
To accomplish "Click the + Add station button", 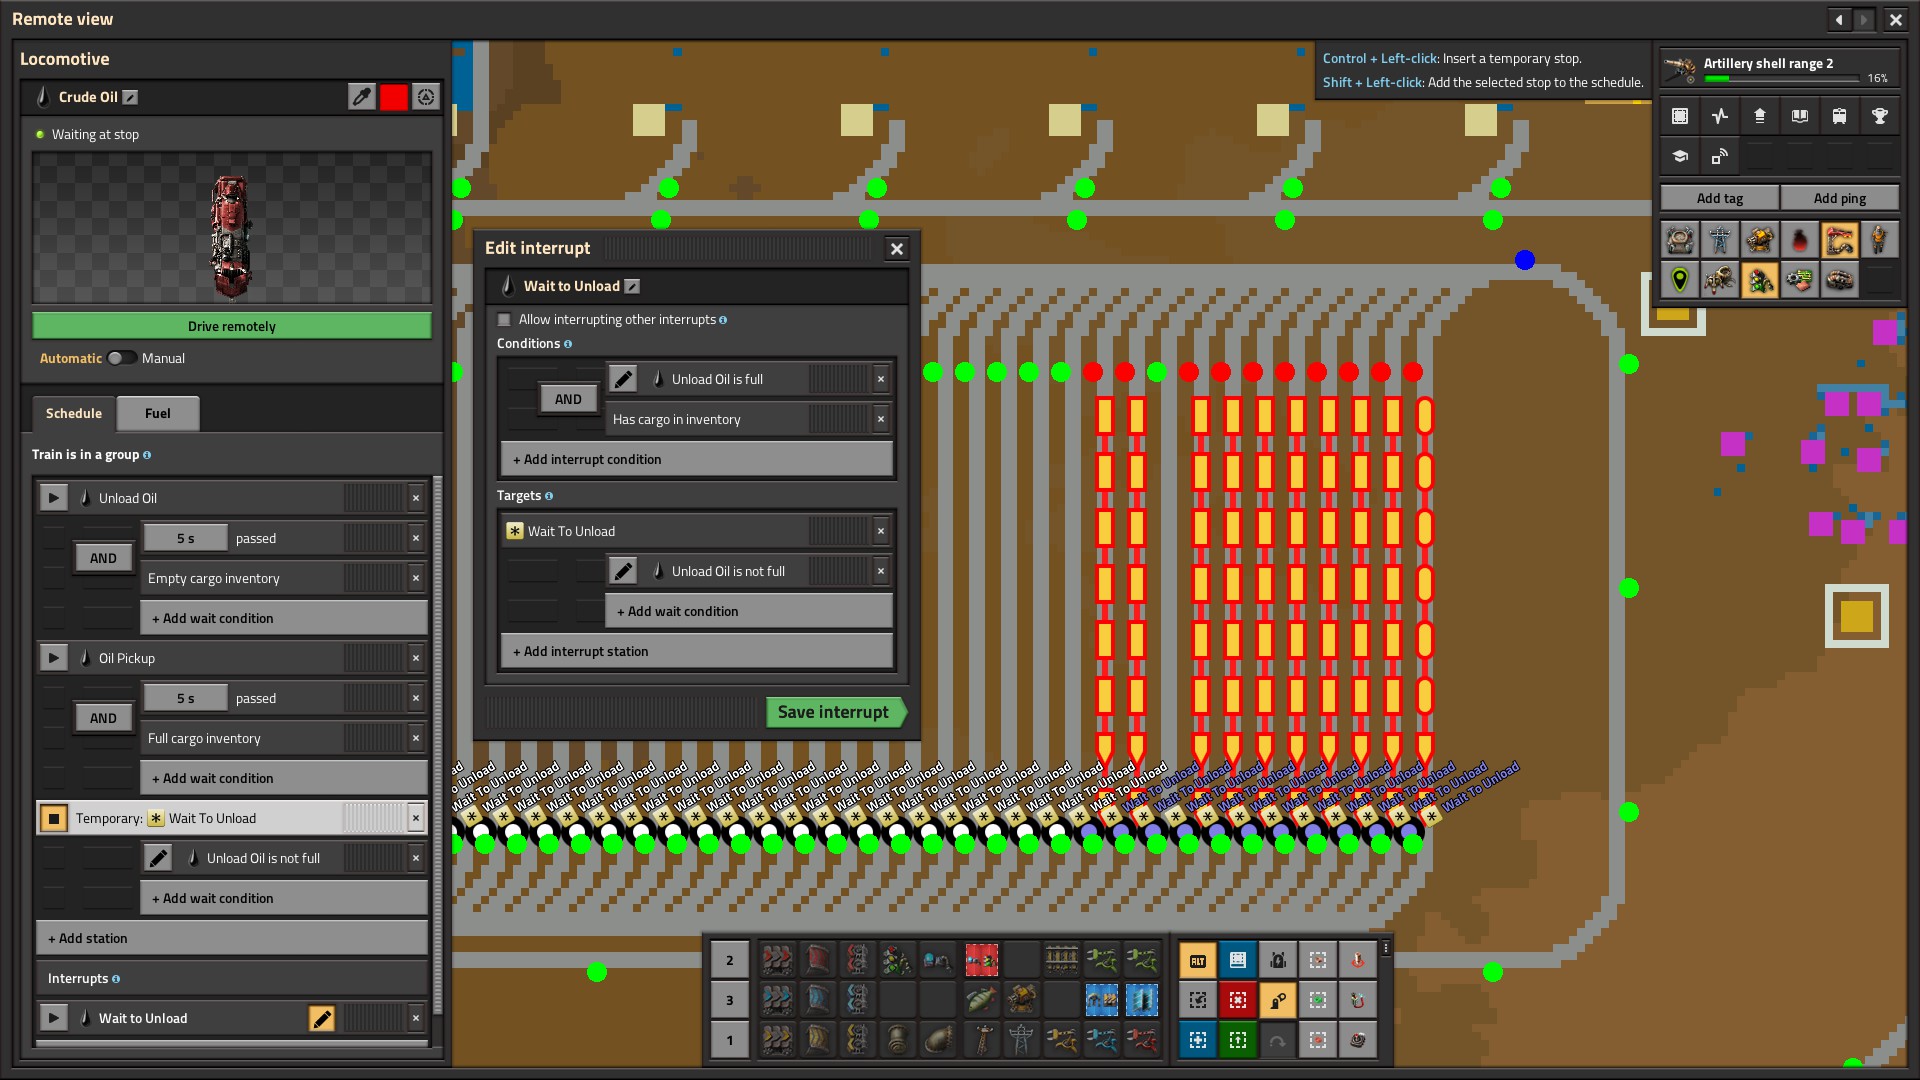I will coord(232,938).
